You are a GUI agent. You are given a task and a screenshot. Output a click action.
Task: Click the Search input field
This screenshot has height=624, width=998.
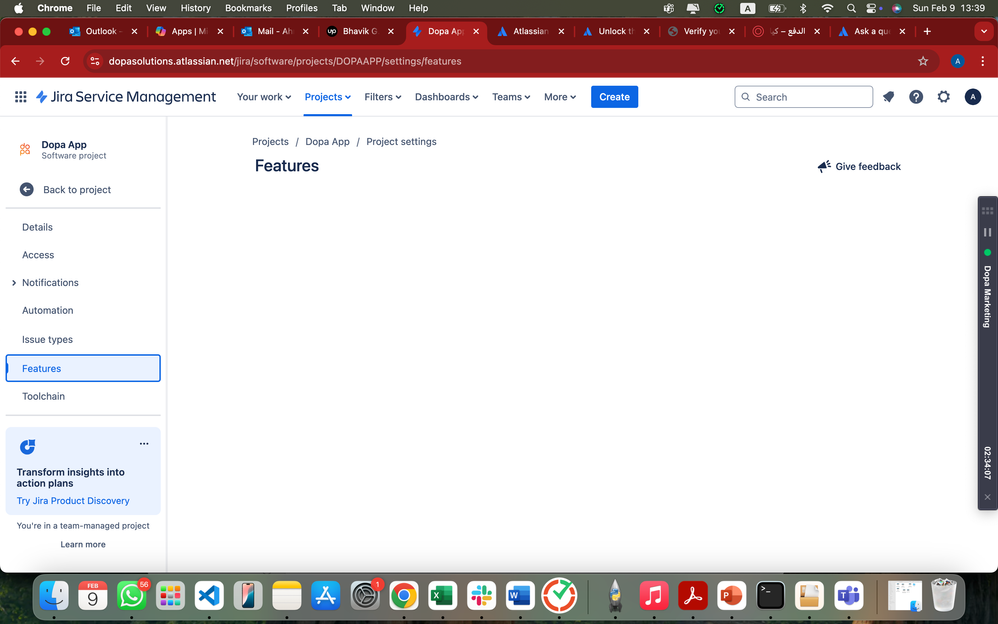[x=803, y=96]
